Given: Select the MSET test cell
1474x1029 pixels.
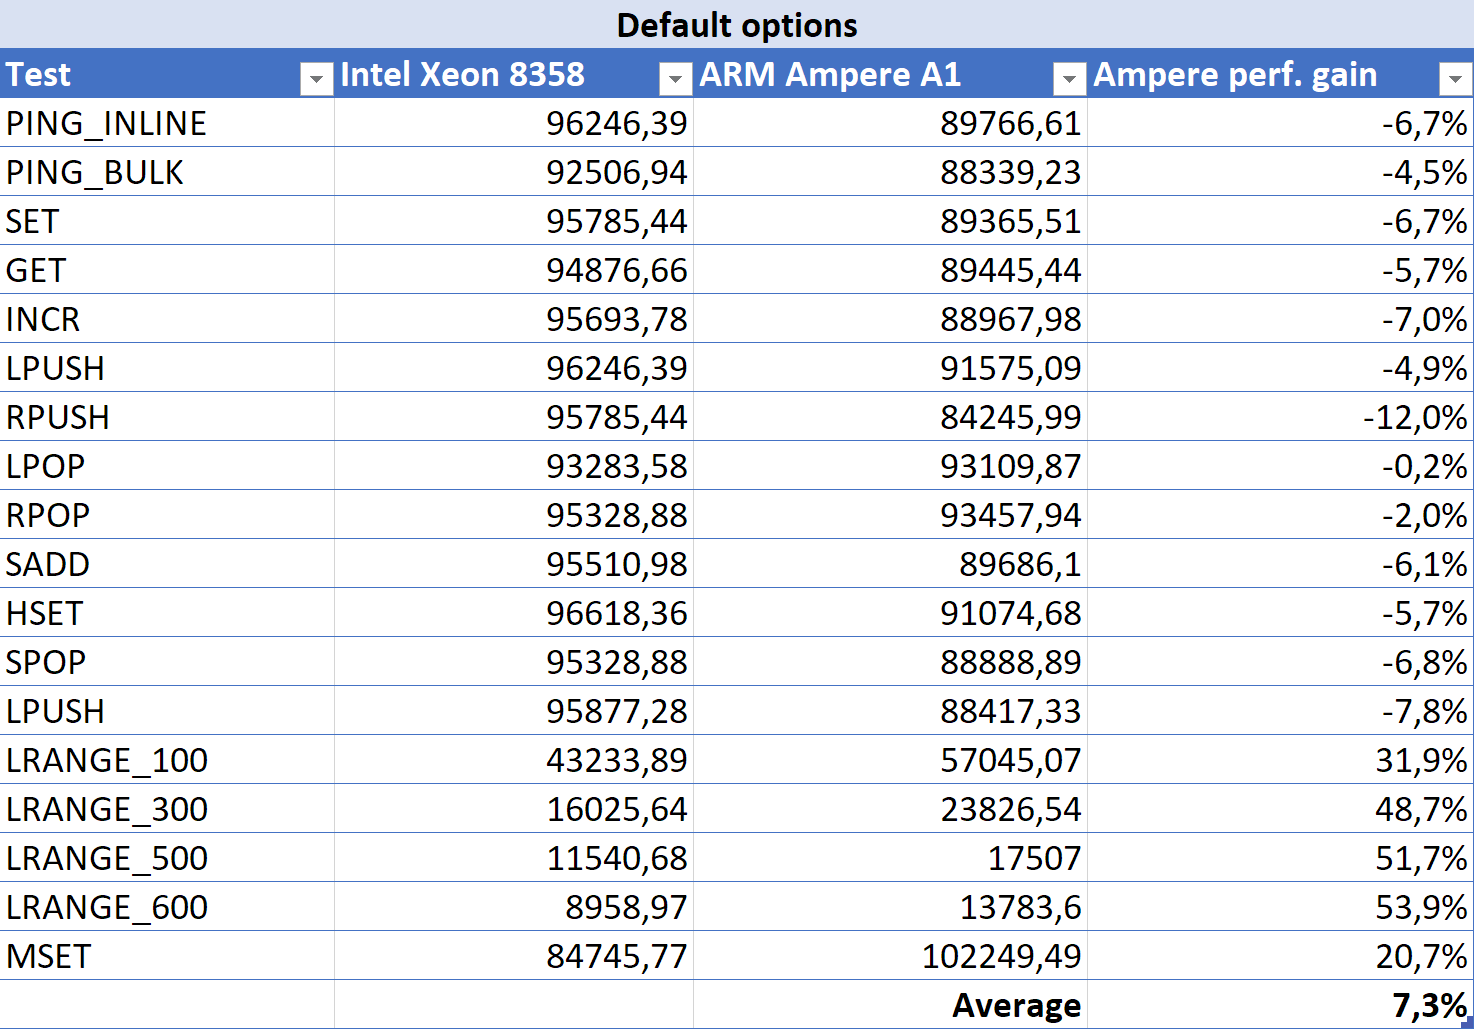Looking at the screenshot, I should (167, 956).
